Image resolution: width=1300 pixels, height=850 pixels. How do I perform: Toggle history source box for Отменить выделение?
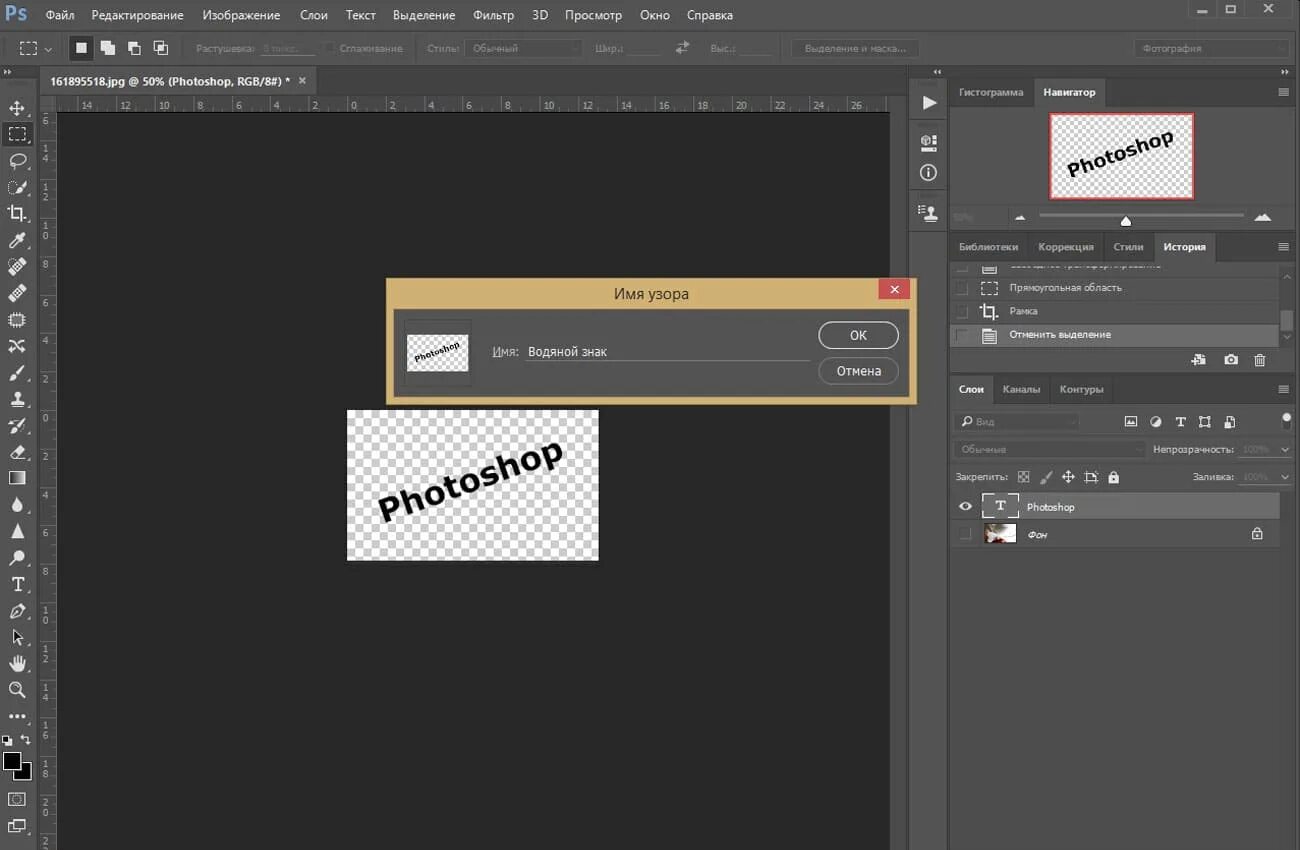(x=962, y=335)
